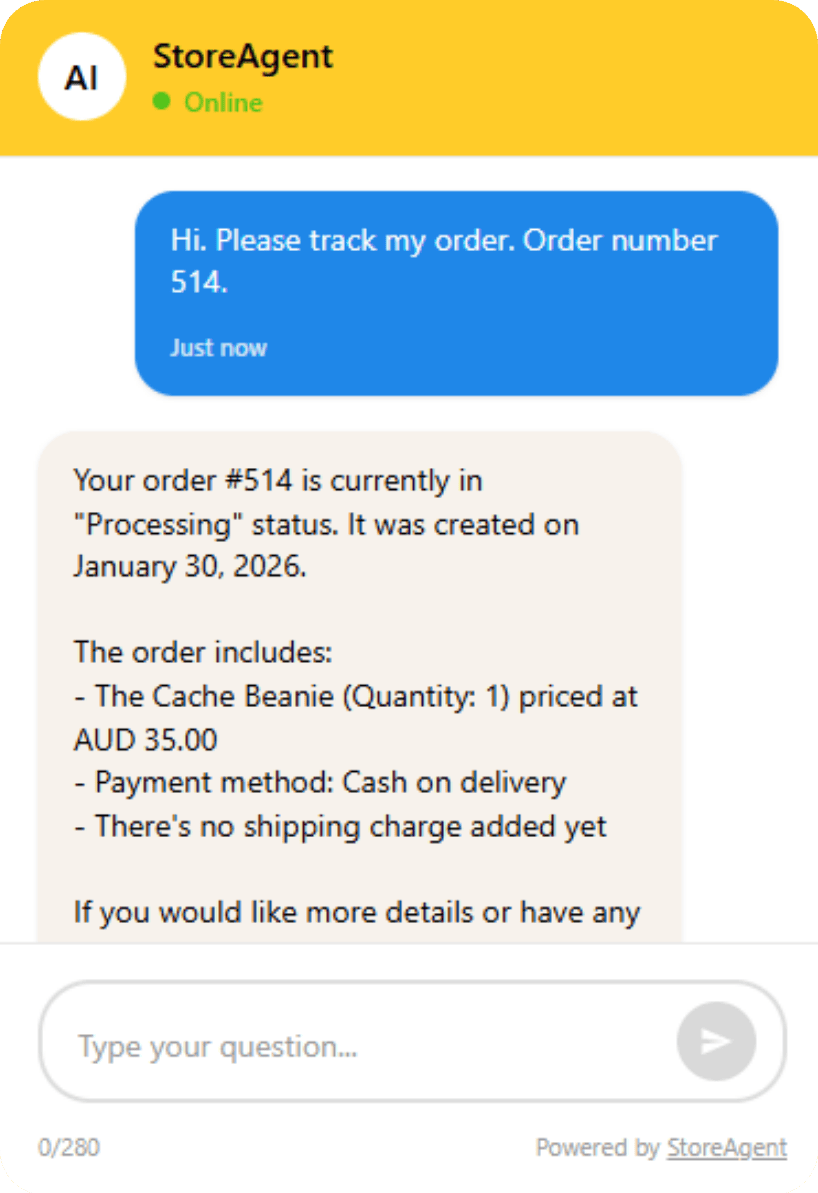Click the circular send button icon
Image resolution: width=818 pixels, height=1193 pixels.
pyautogui.click(x=715, y=1041)
